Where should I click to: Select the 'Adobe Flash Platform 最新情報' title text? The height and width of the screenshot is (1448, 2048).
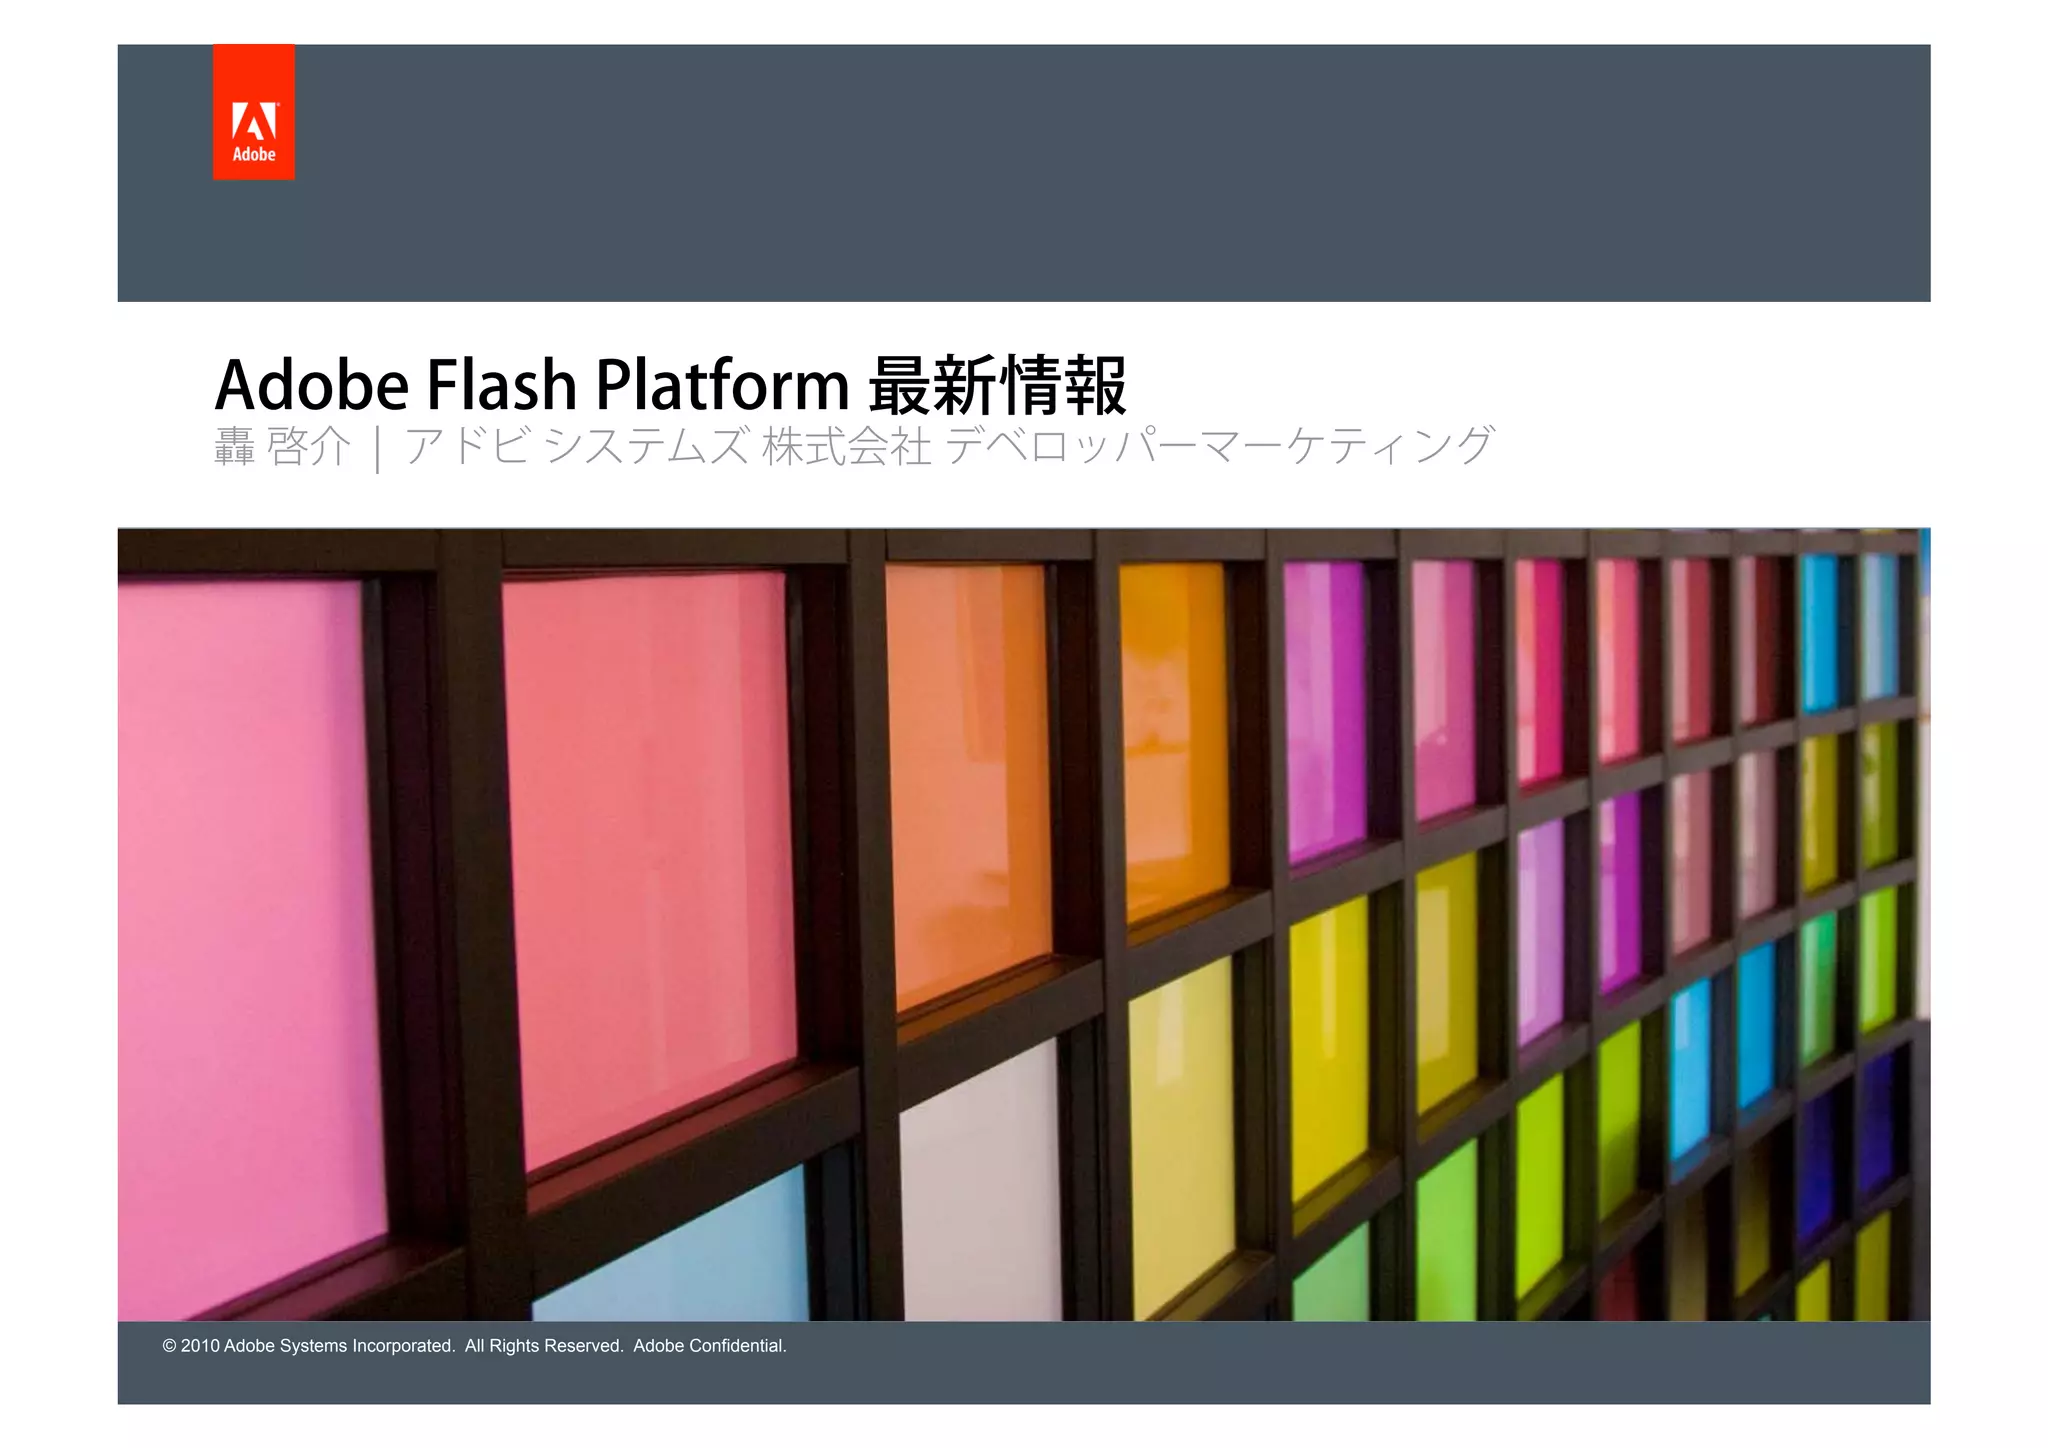point(670,385)
